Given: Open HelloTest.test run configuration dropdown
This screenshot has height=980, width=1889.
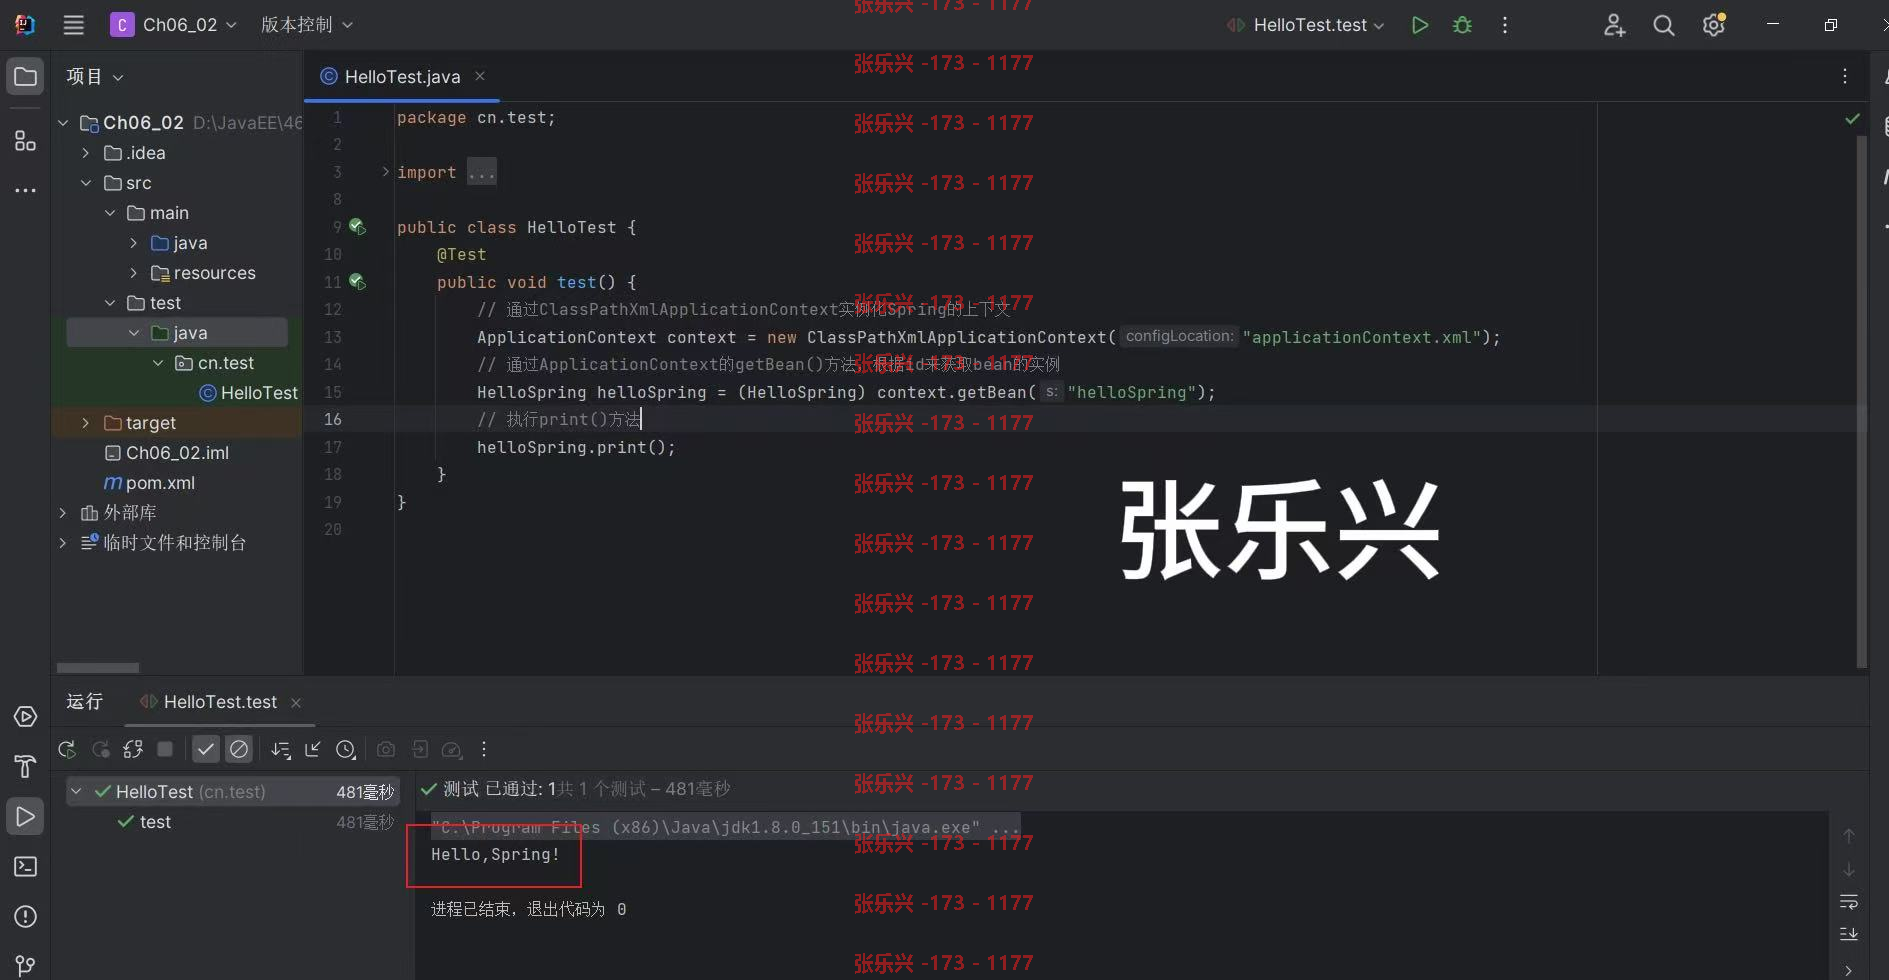Looking at the screenshot, I should [1306, 25].
